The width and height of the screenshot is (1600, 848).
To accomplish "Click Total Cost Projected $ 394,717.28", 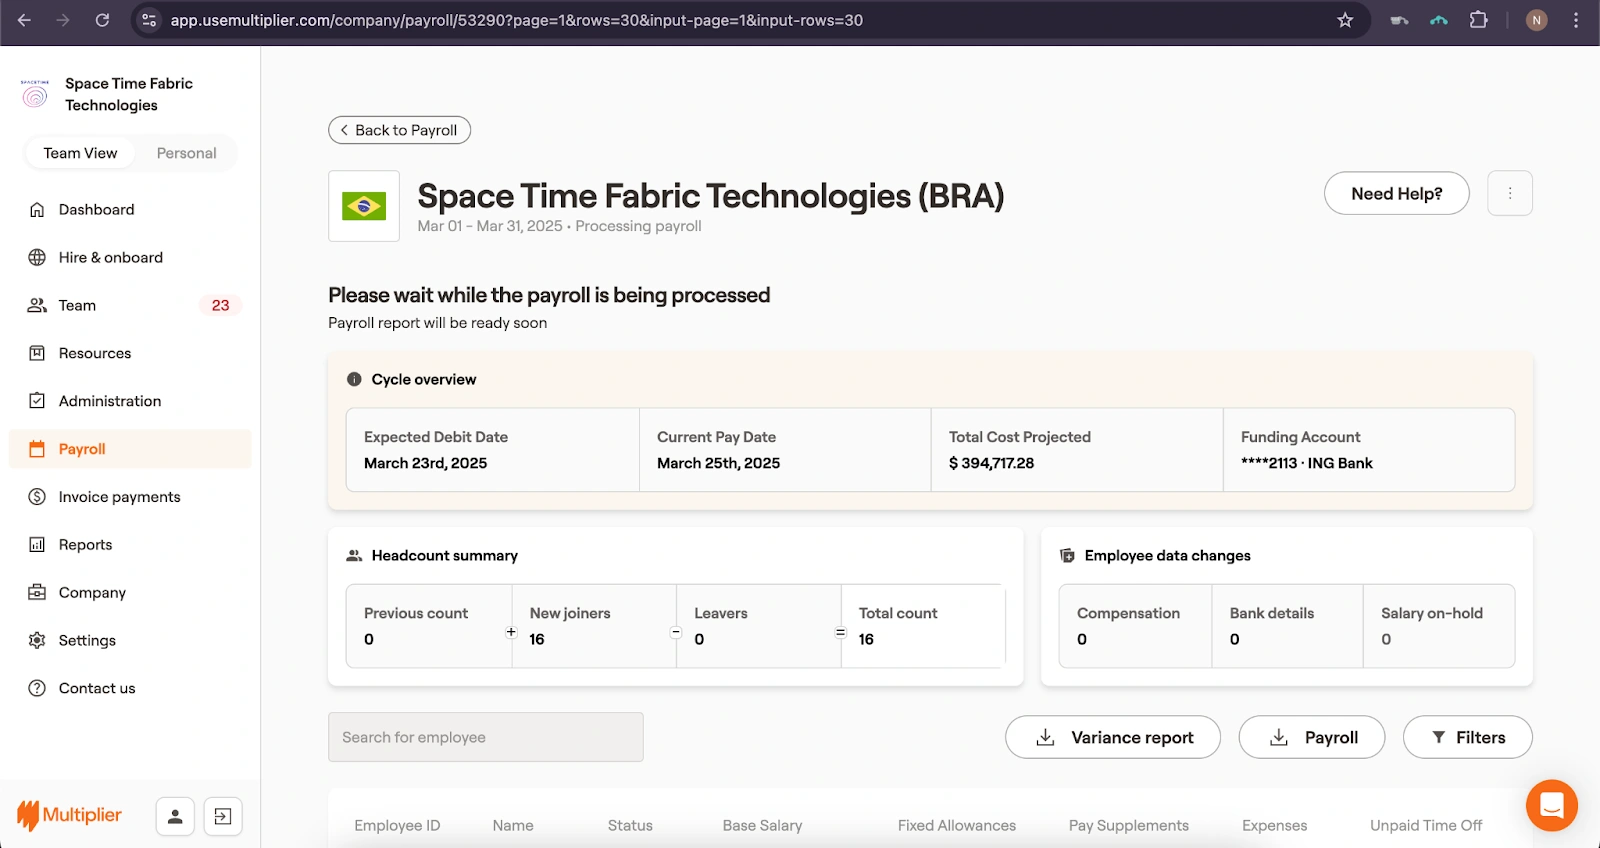I will click(x=991, y=463).
